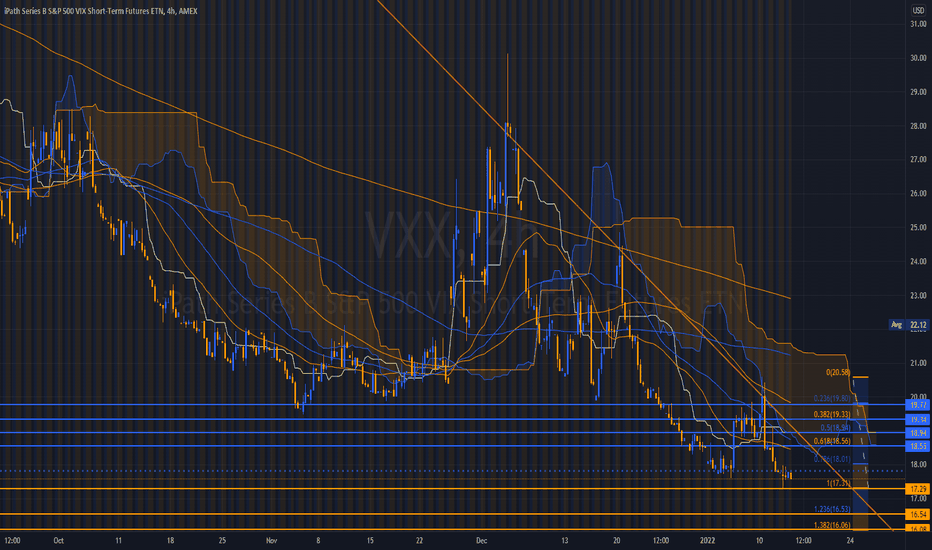Click the blue 18.55 price level label
Image resolution: width=932 pixels, height=550 pixels.
point(918,446)
